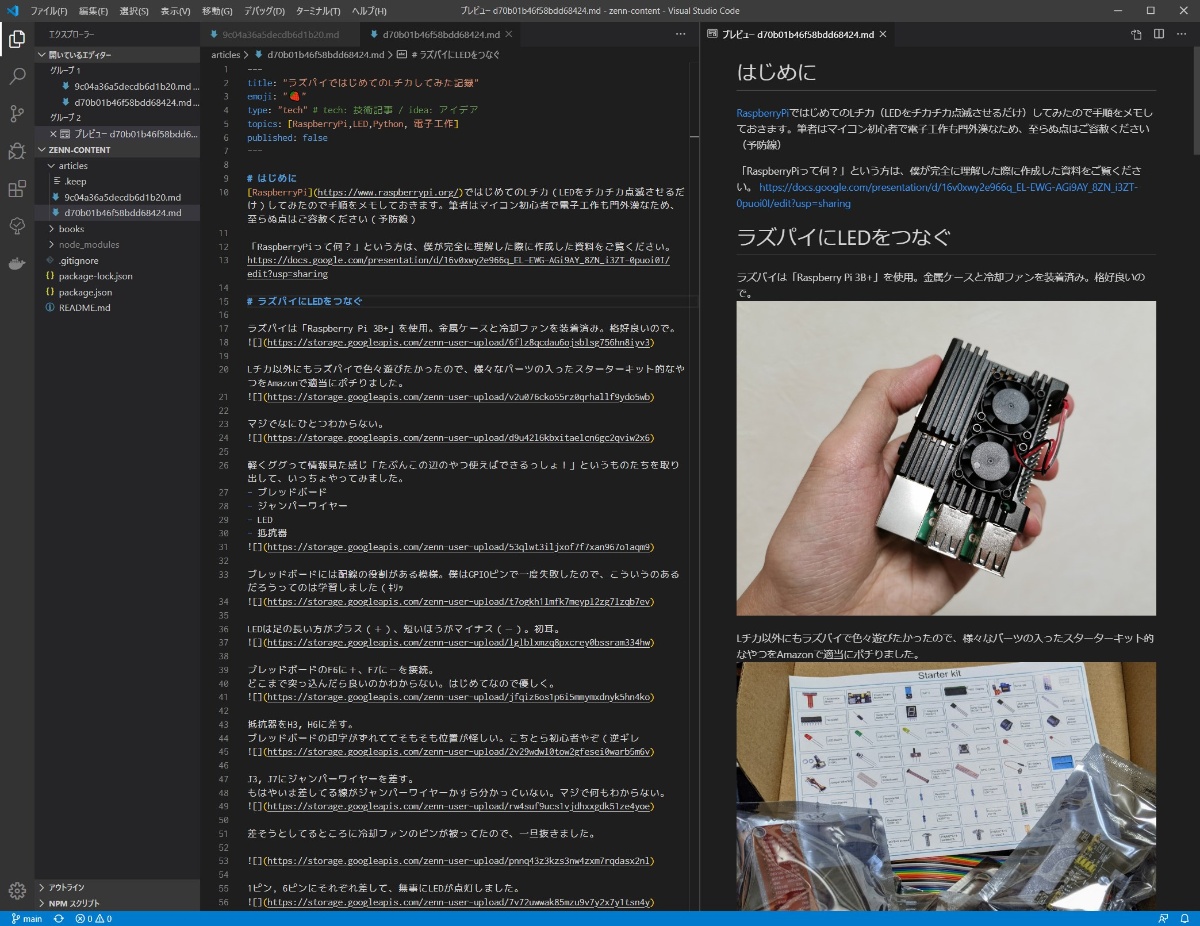This screenshot has width=1200, height=926.
Task: Click the synchronize changes icon in status bar
Action: [59, 918]
